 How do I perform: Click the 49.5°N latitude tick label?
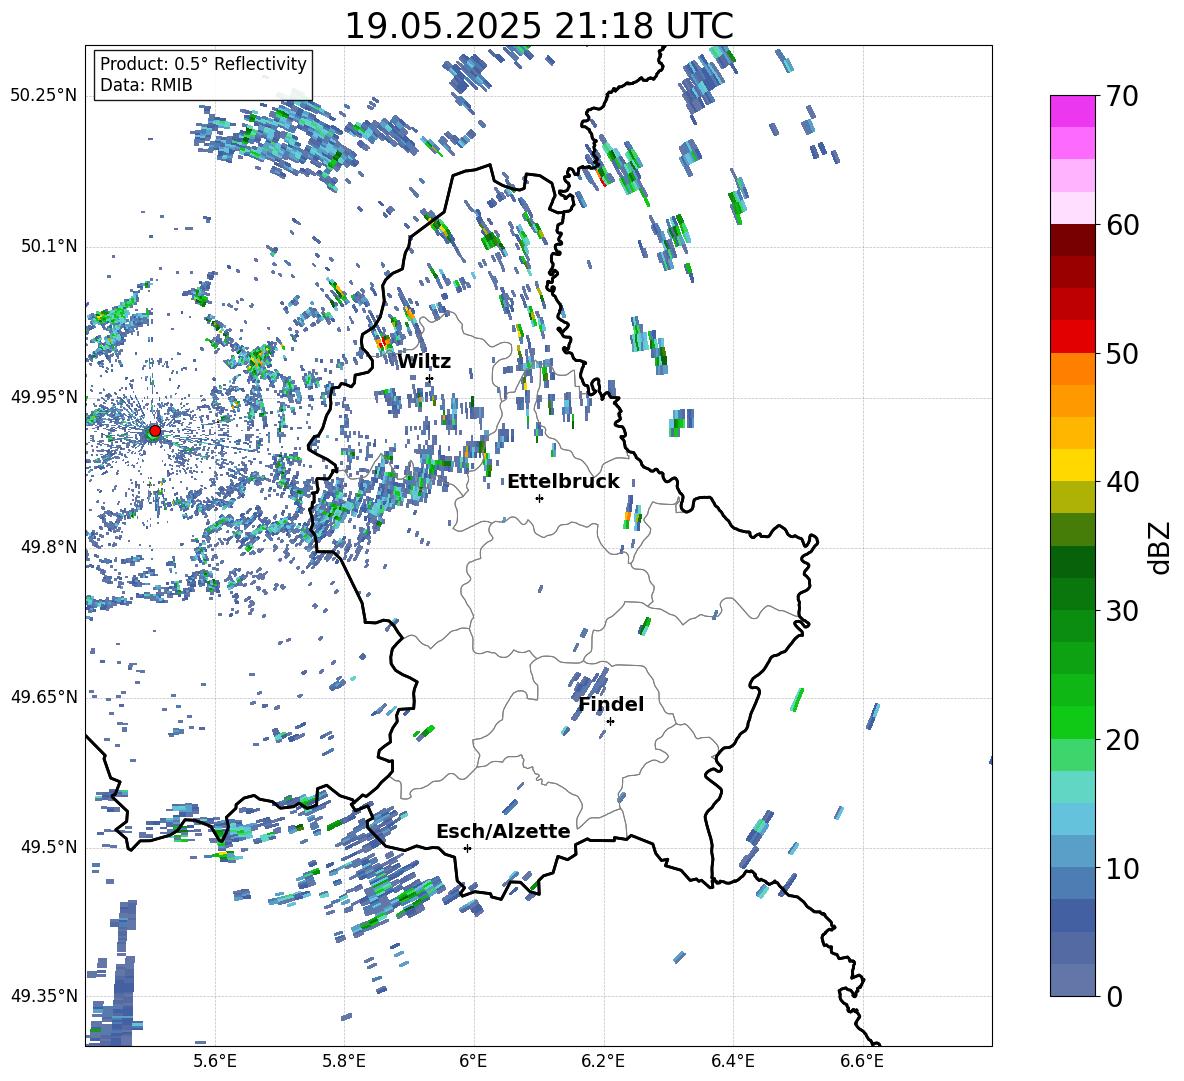(x=48, y=847)
